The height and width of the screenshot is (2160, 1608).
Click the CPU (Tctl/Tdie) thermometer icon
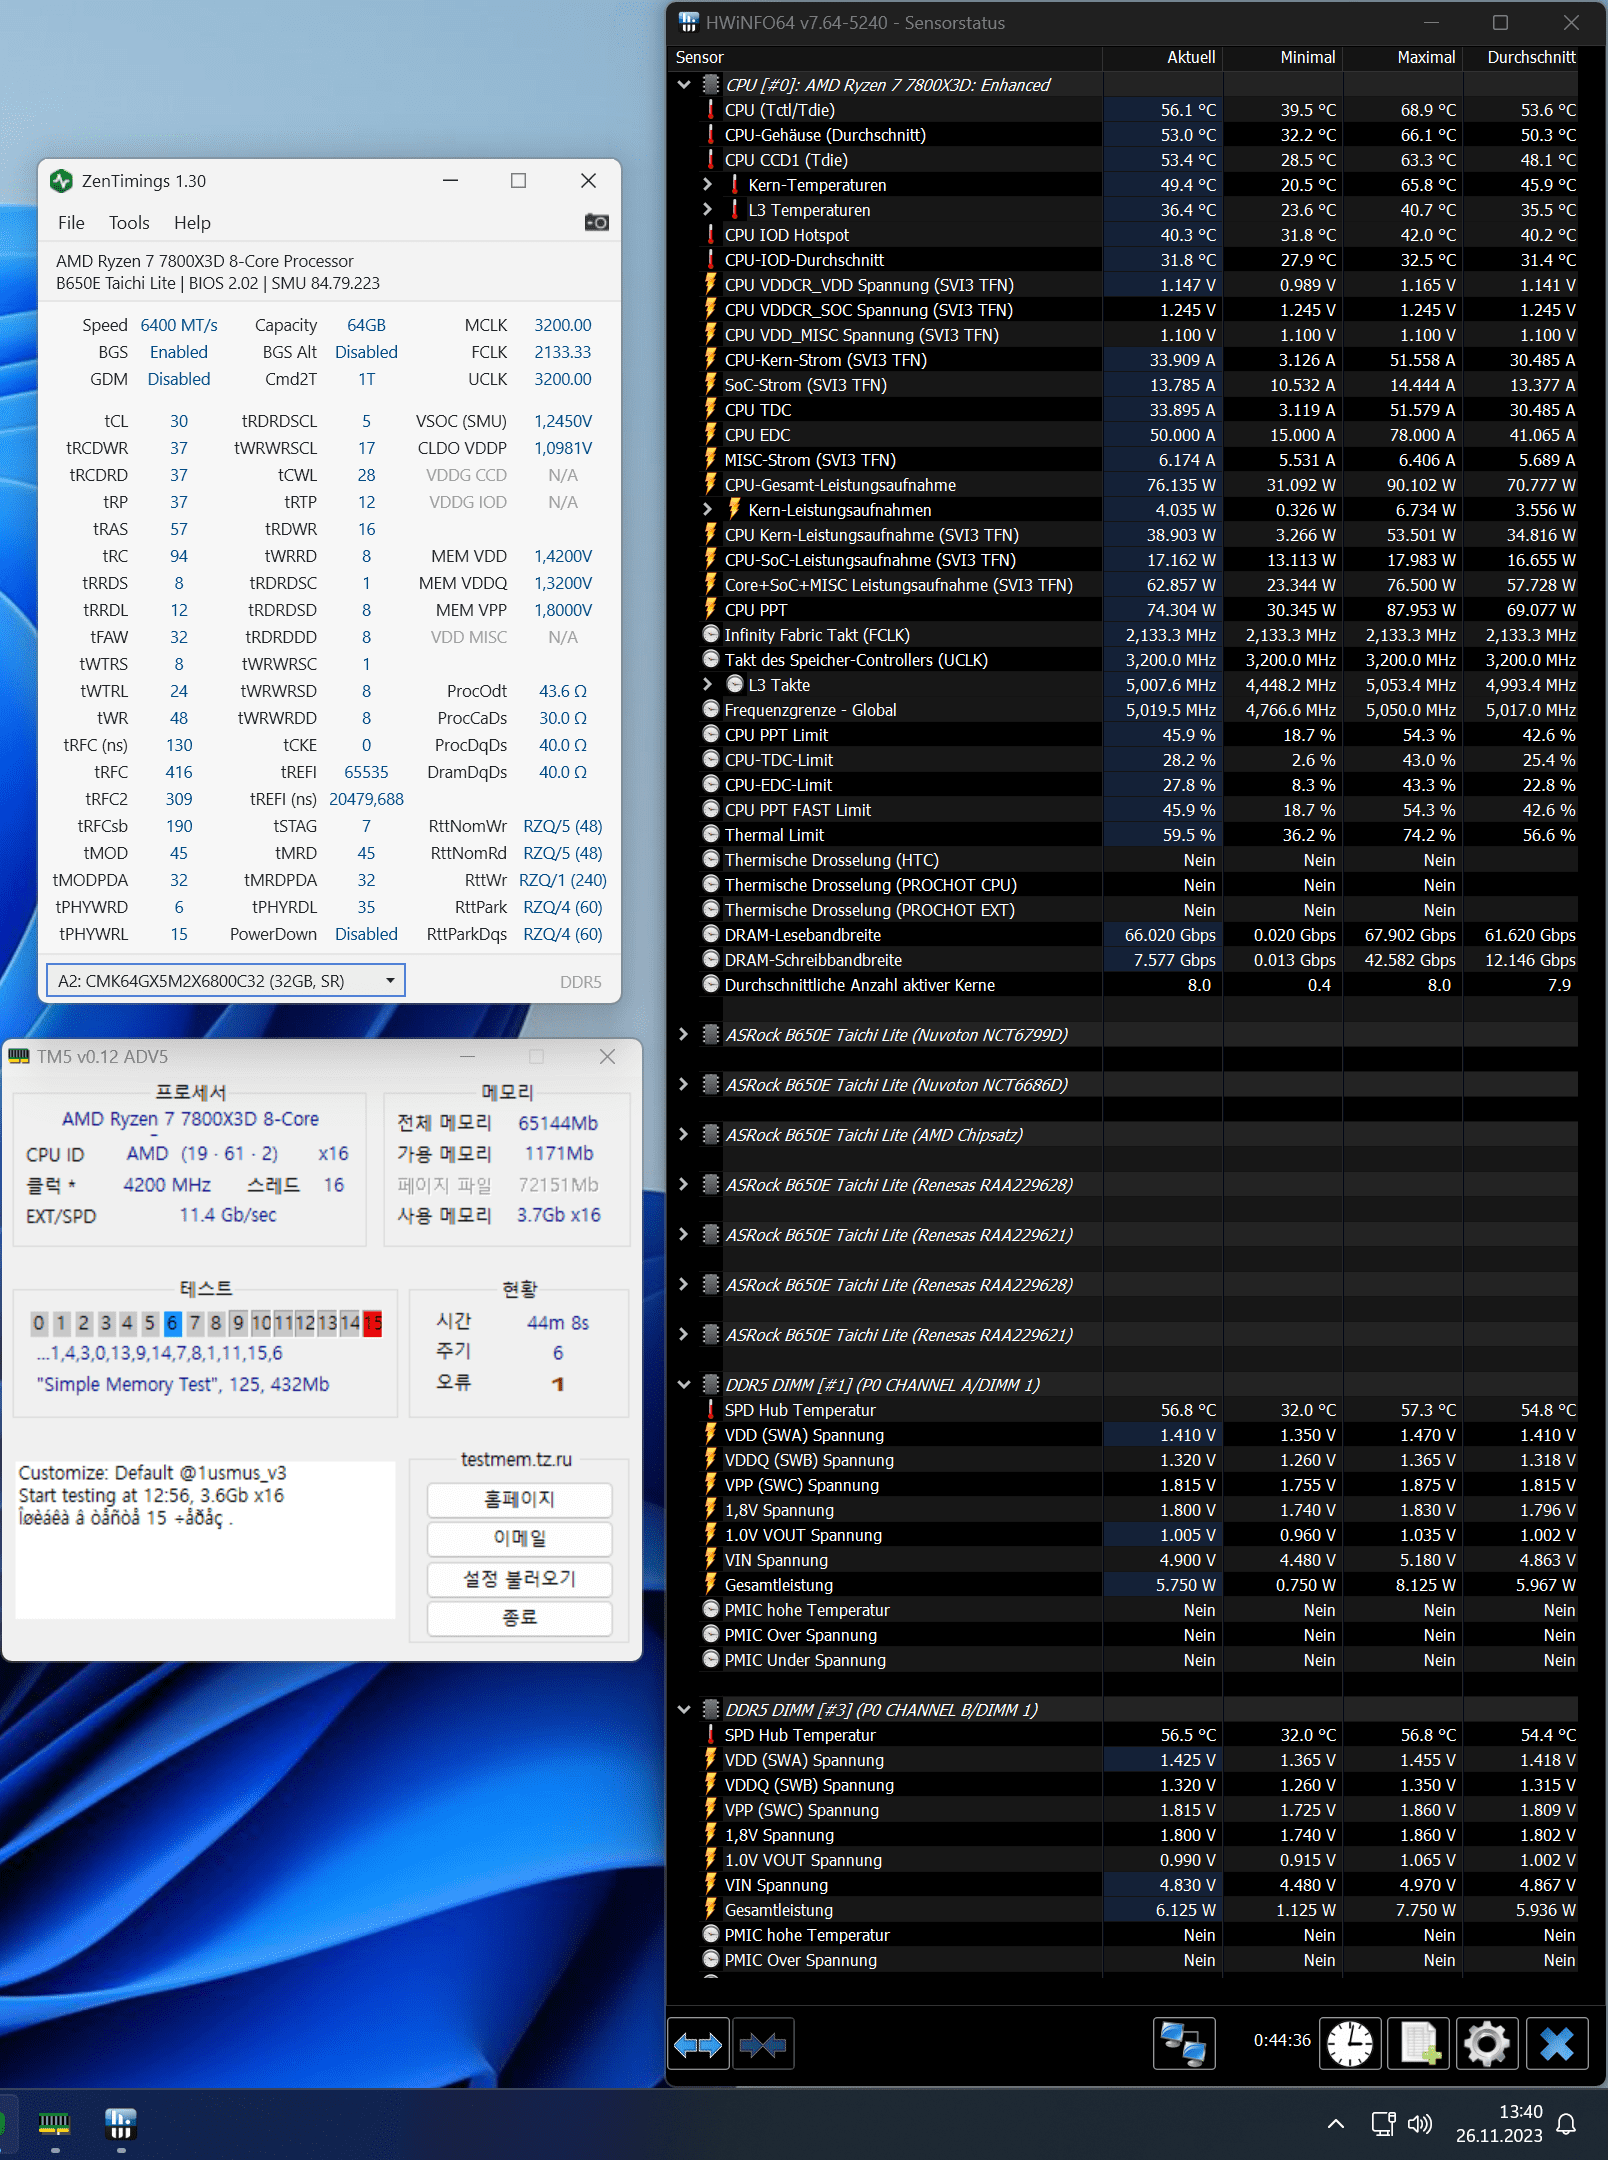[711, 110]
